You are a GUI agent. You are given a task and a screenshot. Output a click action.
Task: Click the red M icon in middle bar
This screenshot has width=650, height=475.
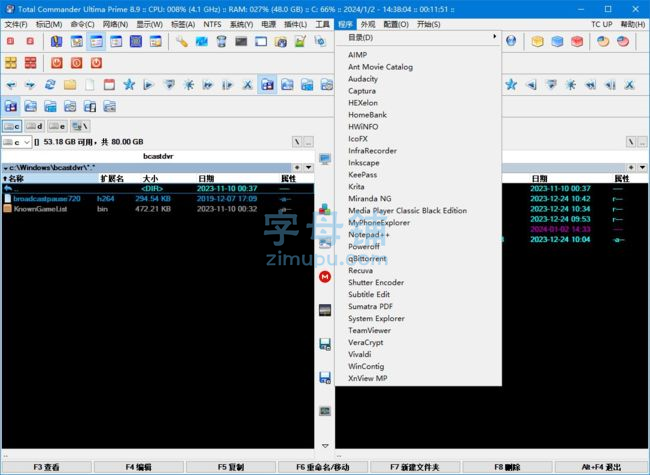point(325,276)
